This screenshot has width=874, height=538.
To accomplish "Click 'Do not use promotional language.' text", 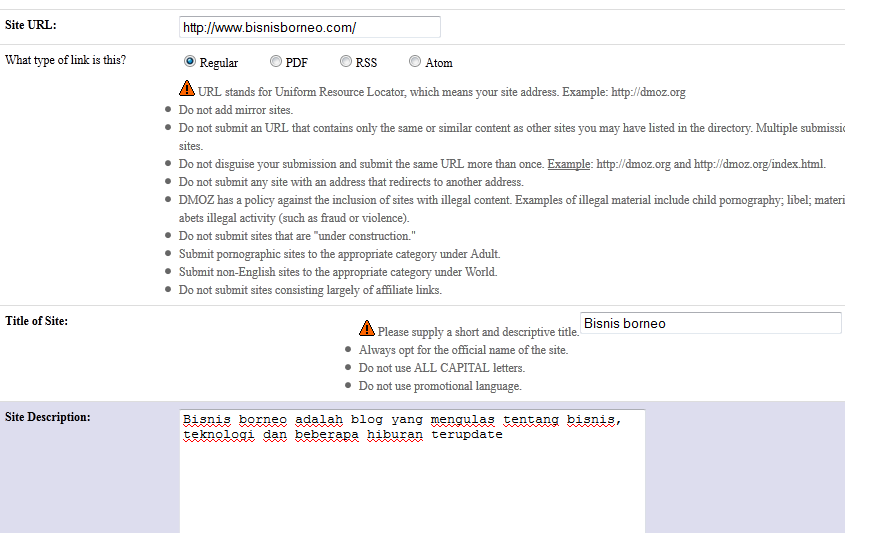I will [x=440, y=386].
